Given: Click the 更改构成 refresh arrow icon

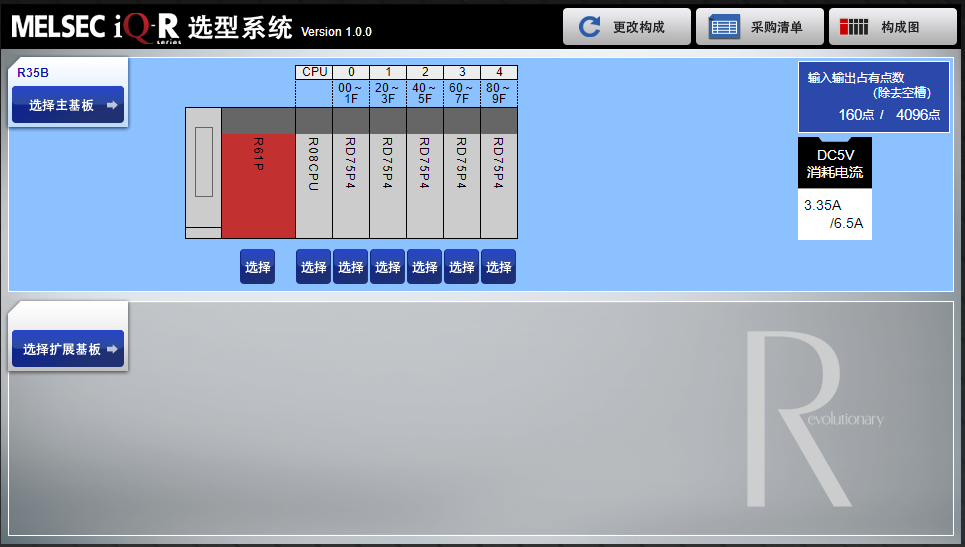Looking at the screenshot, I should [591, 27].
